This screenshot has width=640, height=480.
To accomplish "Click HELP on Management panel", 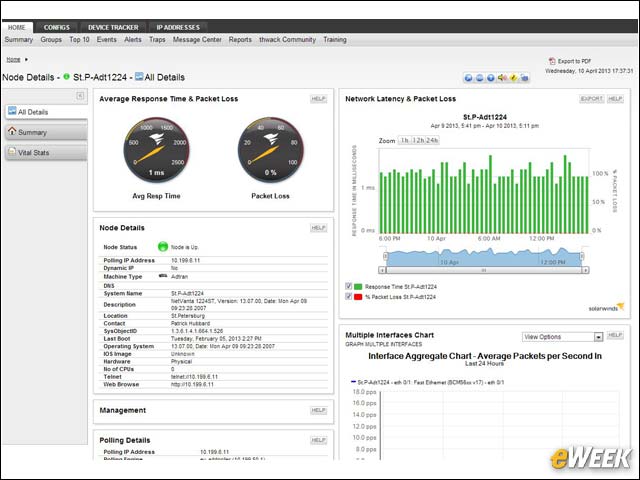I will click(x=318, y=410).
